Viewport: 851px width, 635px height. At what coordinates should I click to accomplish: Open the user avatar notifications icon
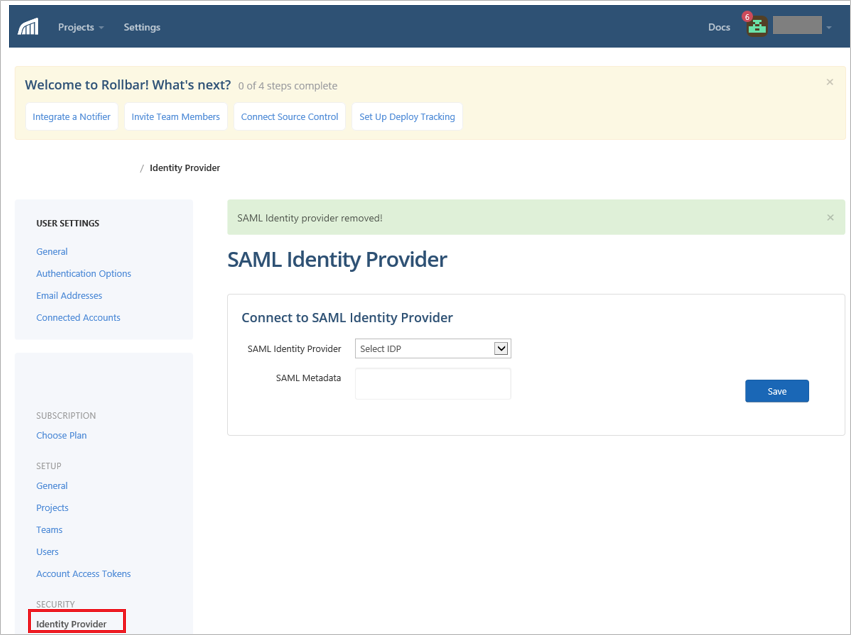coord(757,25)
